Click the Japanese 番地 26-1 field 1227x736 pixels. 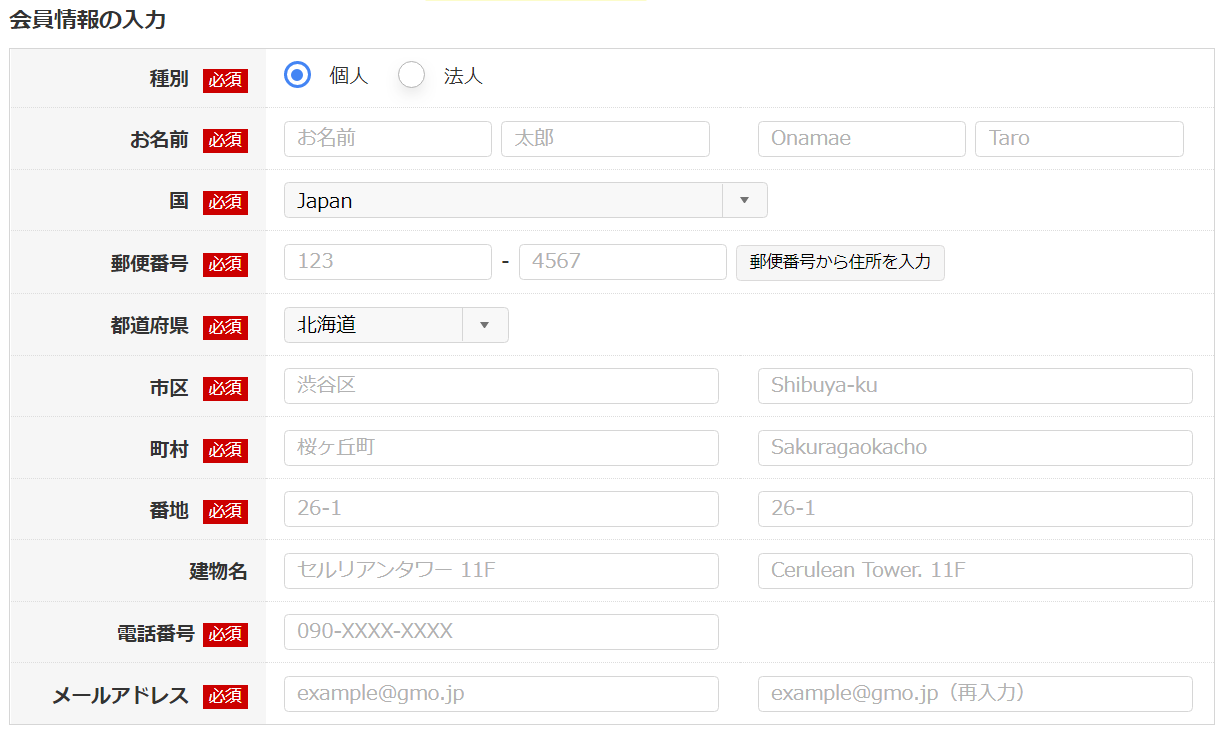[501, 509]
